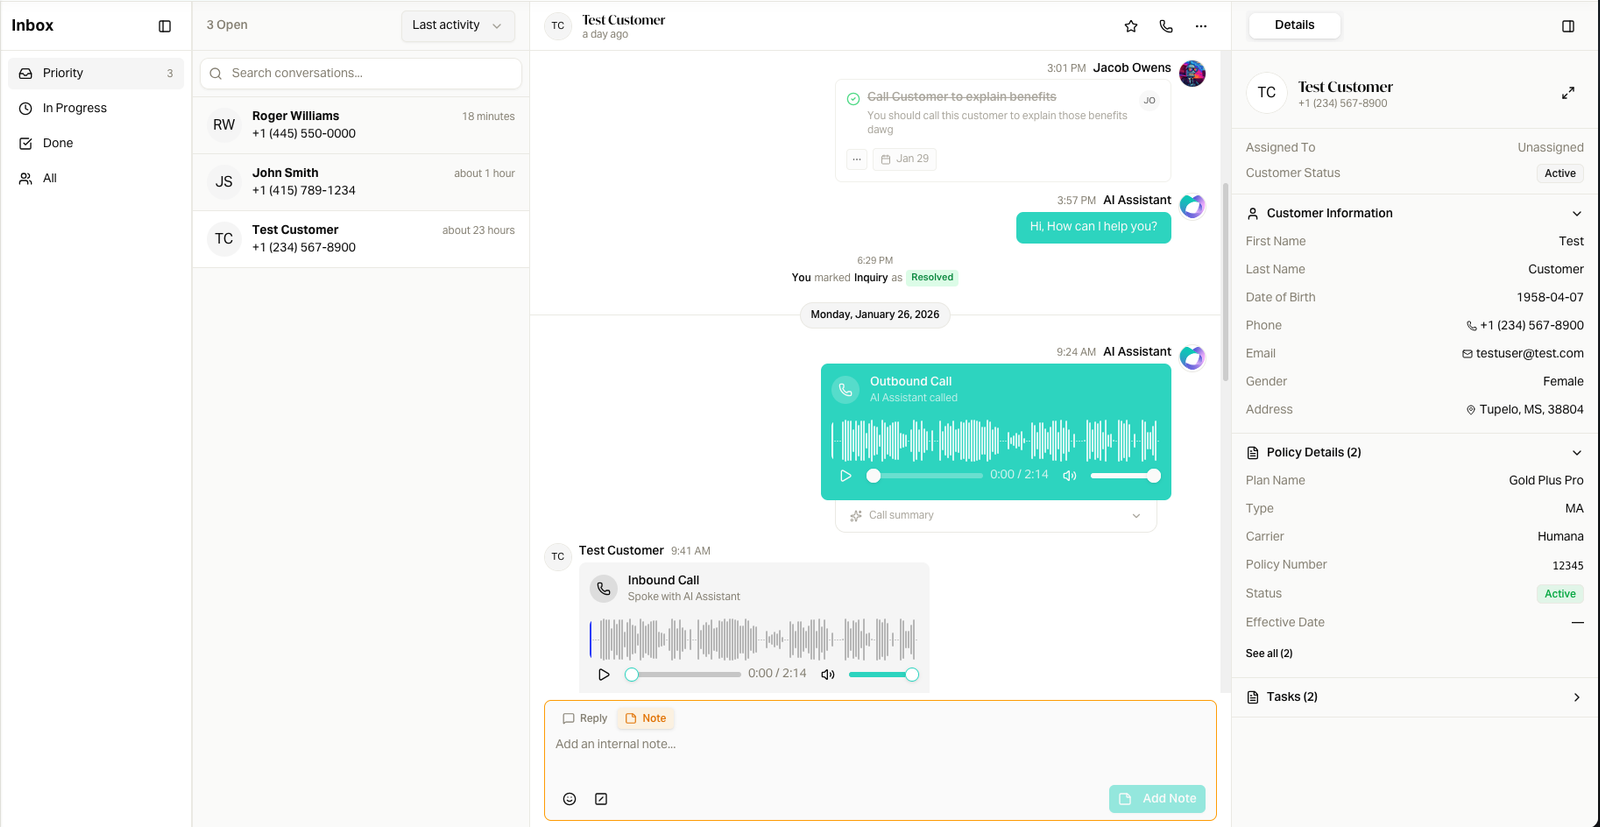Open the Details tab
Screen dimensions: 1600x827
pyautogui.click(x=1294, y=25)
